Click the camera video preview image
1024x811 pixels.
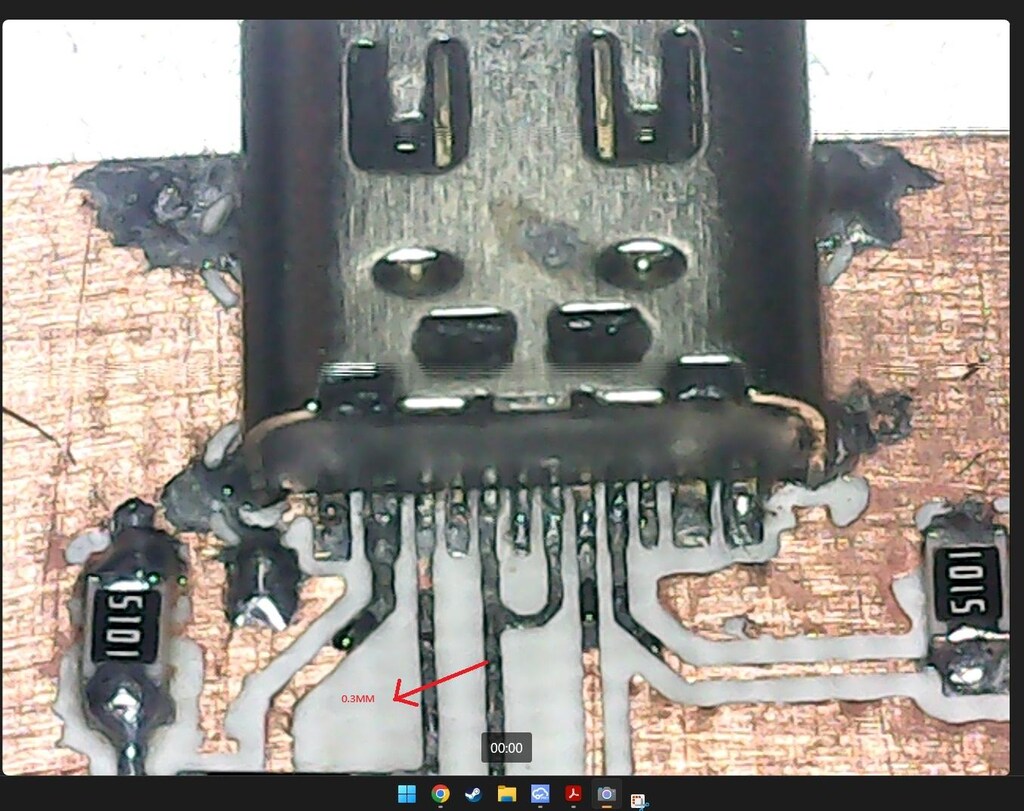(x=506, y=398)
